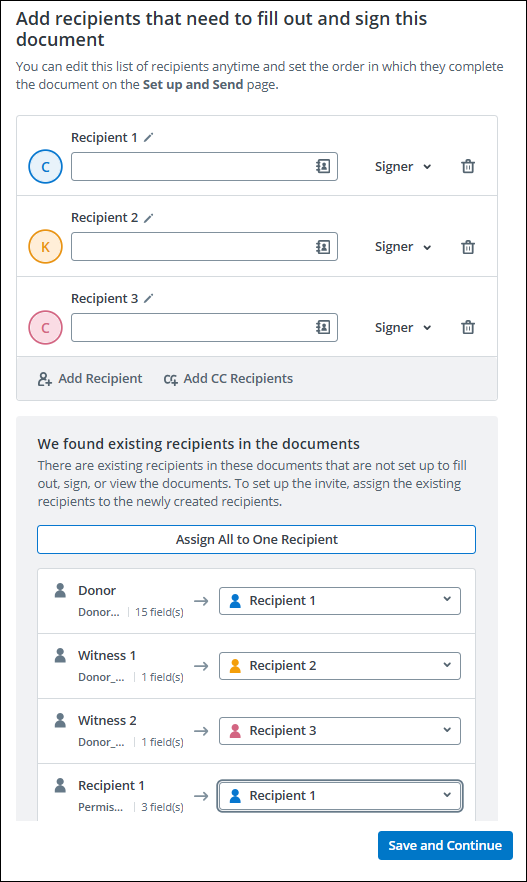Viewport: 527px width, 882px height.
Task: Focus the Recipient 2 email input field
Action: click(204, 246)
